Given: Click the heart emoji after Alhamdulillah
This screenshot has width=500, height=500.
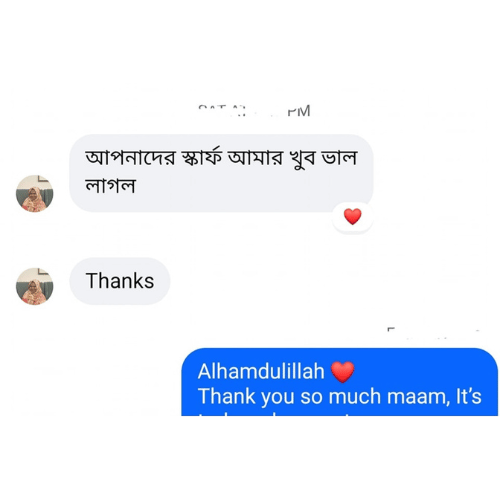Looking at the screenshot, I should coord(342,372).
